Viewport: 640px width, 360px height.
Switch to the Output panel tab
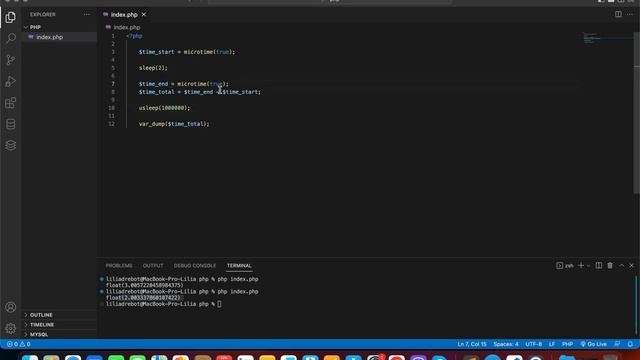click(153, 266)
